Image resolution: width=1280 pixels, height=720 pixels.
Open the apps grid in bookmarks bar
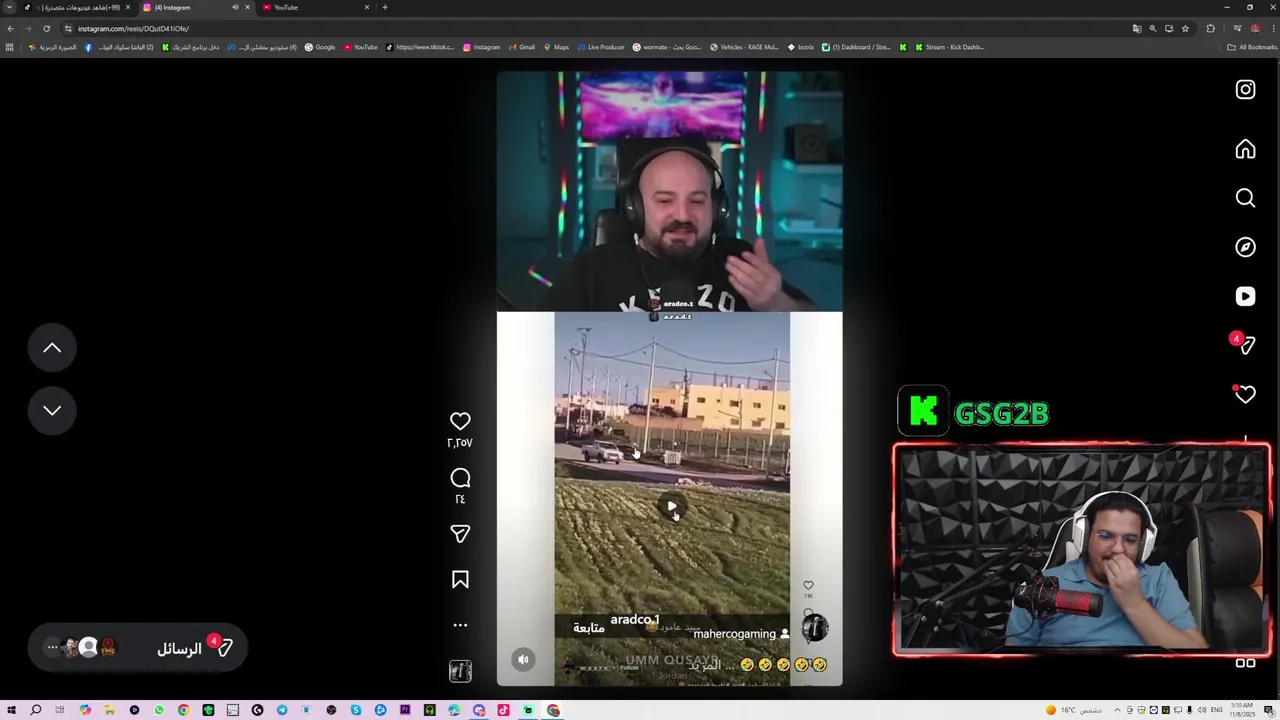coord(9,47)
